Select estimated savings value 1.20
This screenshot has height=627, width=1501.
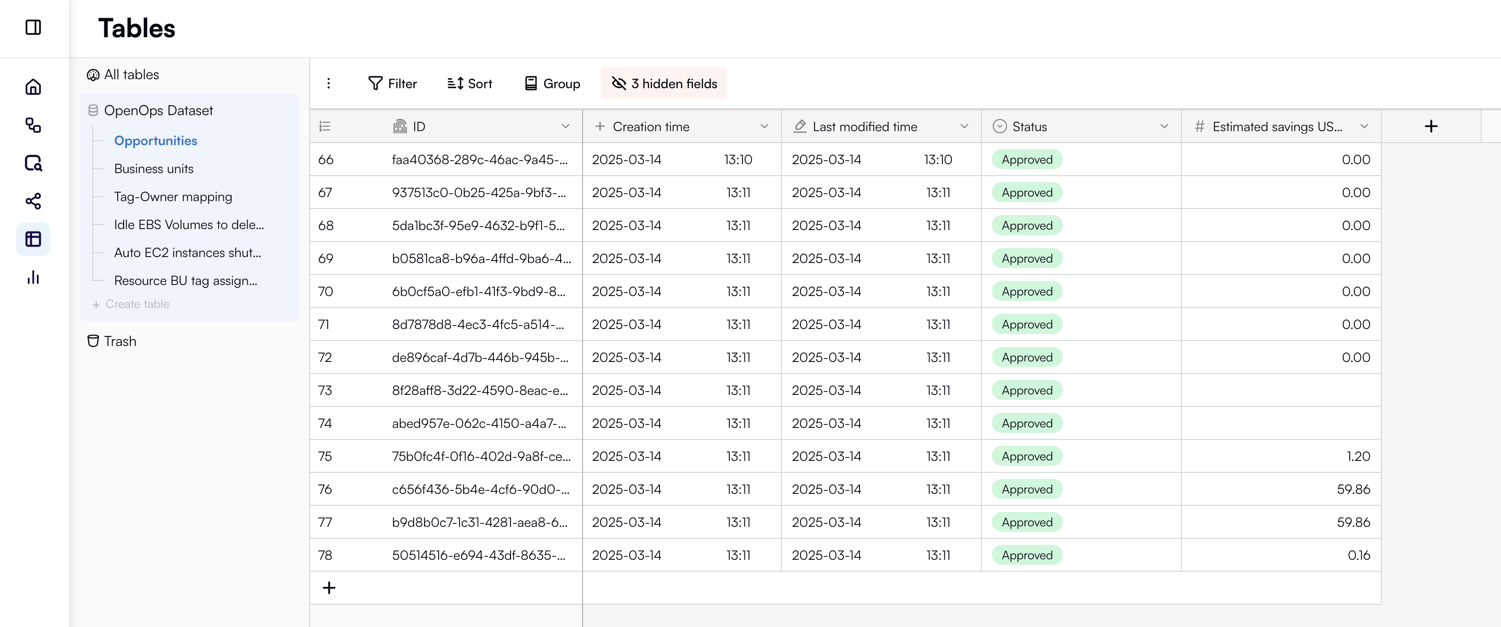click(1358, 457)
